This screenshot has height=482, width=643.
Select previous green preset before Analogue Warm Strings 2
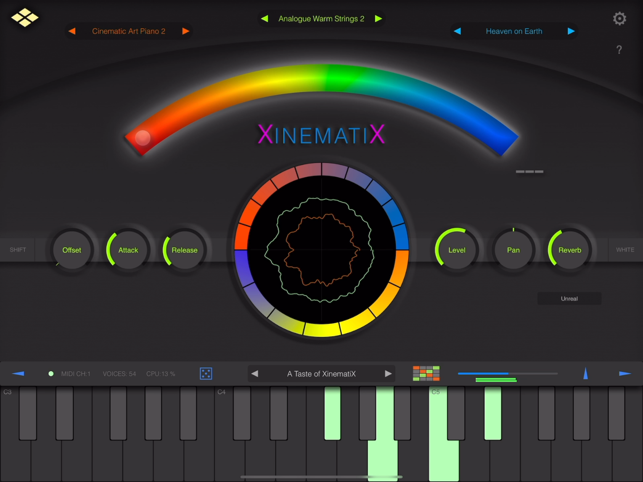click(x=265, y=18)
